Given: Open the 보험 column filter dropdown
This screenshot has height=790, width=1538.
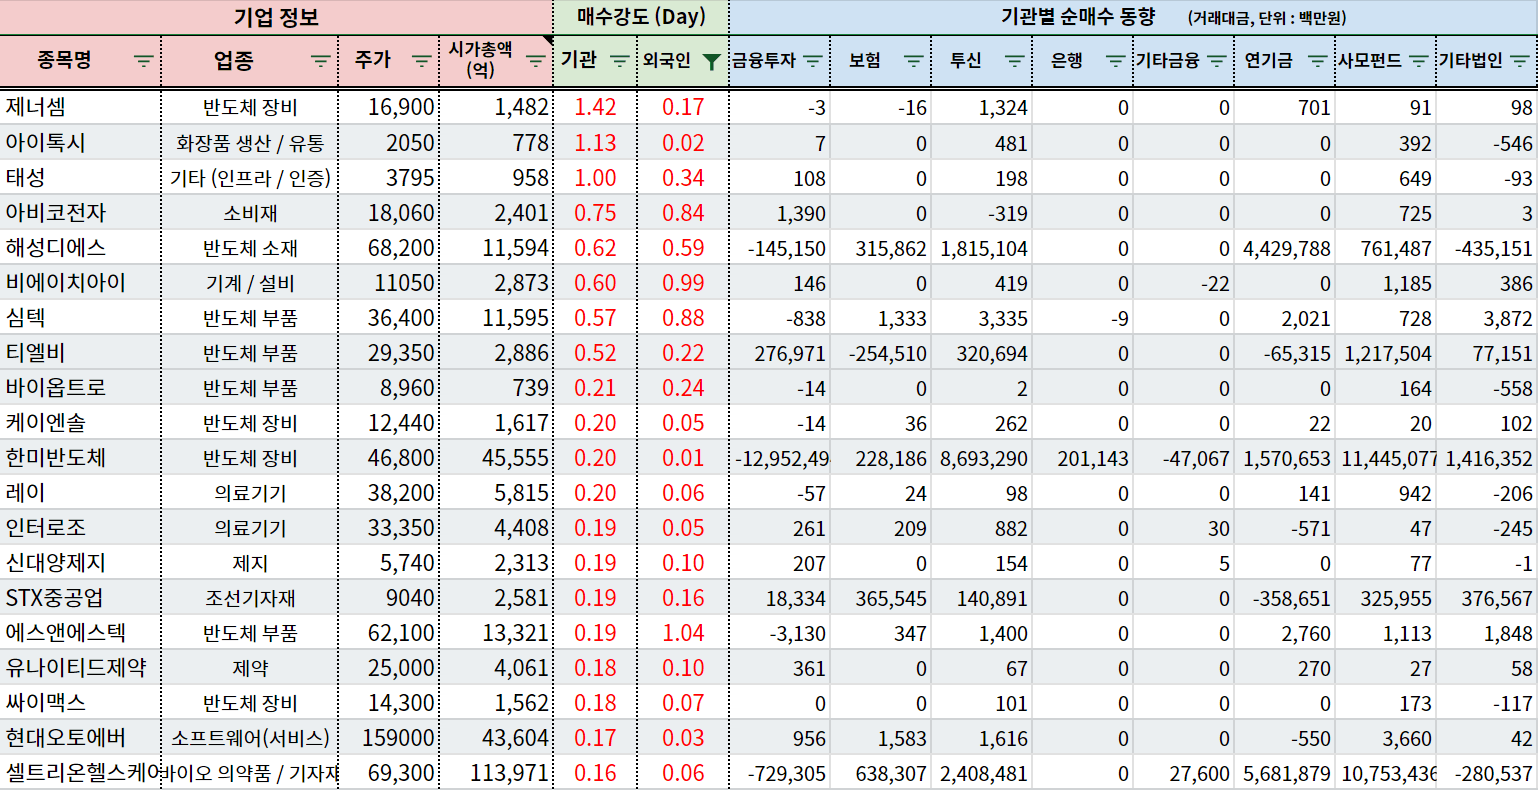Looking at the screenshot, I should 914,61.
